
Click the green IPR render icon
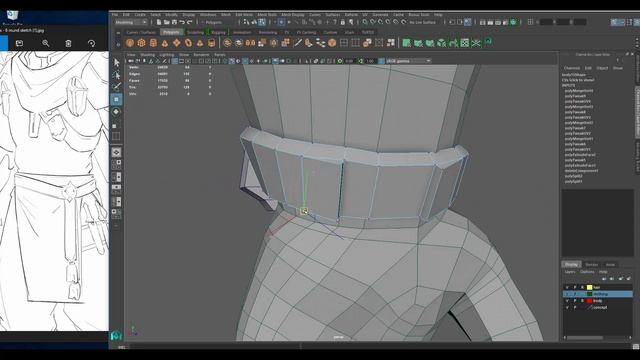513,22
